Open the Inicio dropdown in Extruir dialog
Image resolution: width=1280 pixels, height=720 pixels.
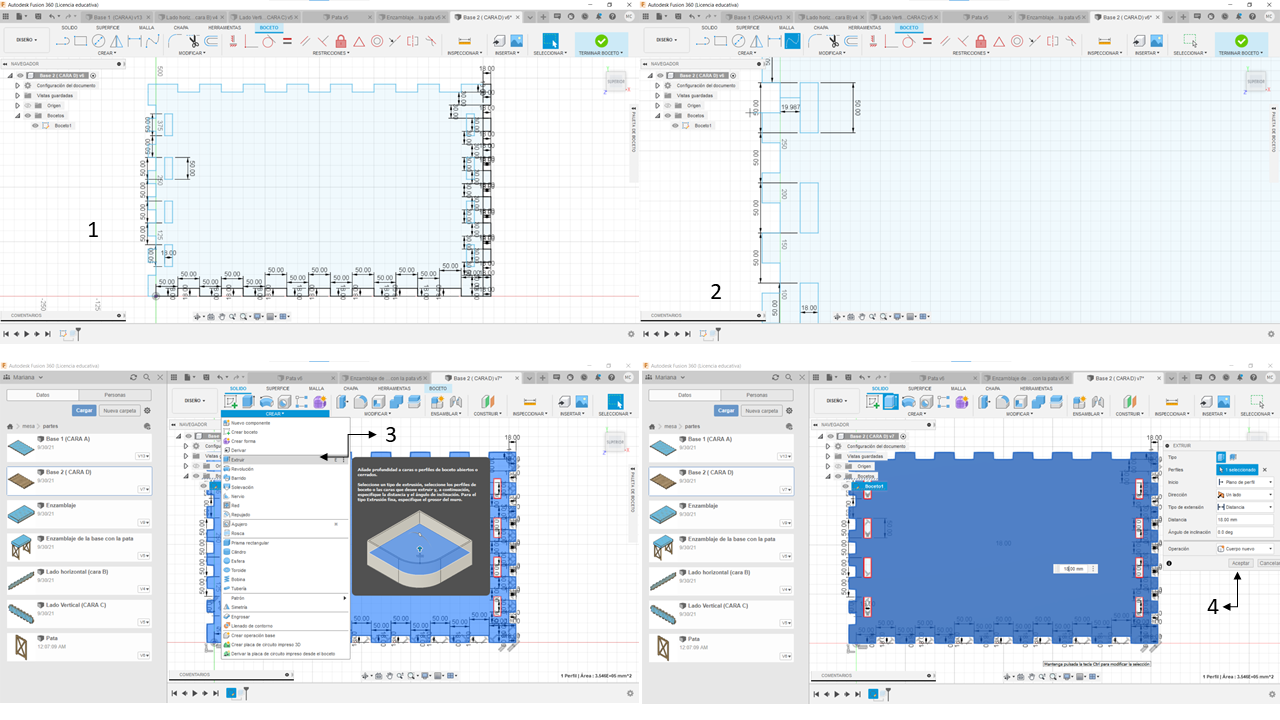[1246, 482]
